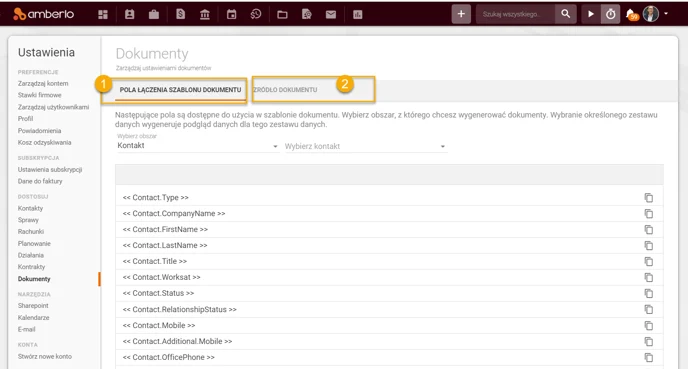
Task: Open 'E-mail' tools settings
Action: [26, 330]
